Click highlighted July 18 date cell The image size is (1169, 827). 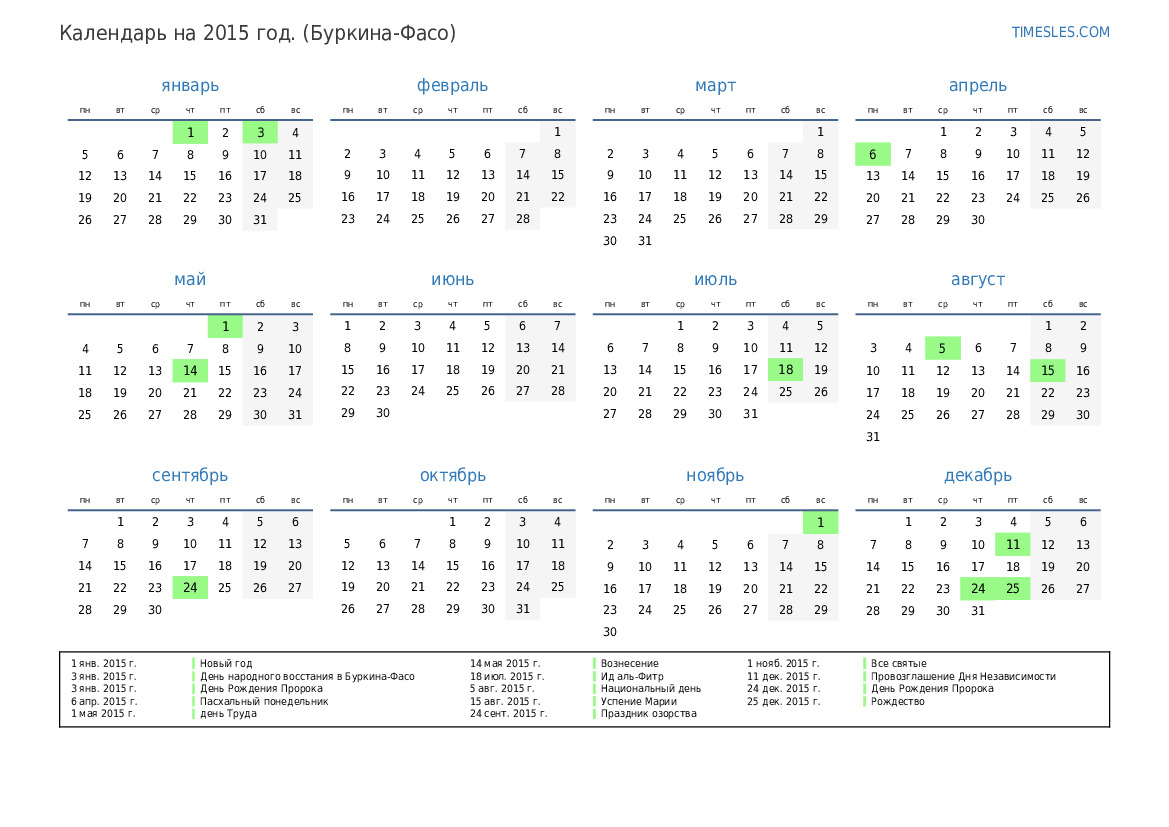click(785, 371)
